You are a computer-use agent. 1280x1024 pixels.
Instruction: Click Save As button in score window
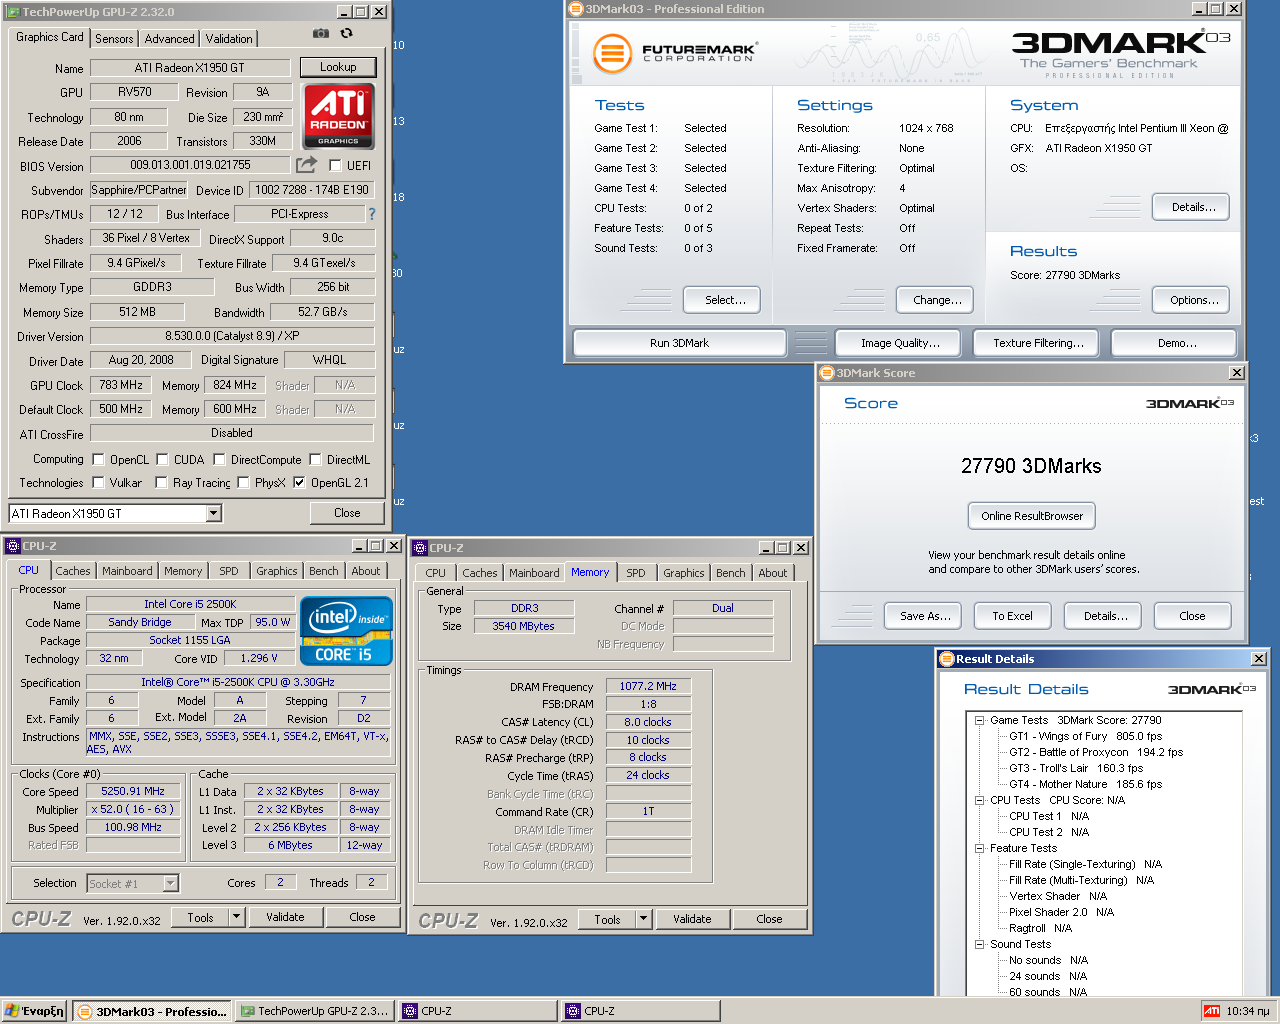(x=923, y=616)
